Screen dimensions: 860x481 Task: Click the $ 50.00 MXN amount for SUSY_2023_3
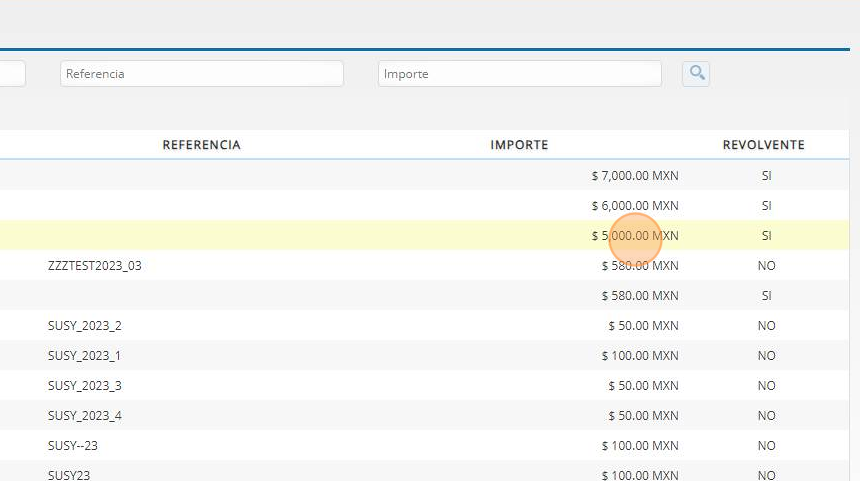coord(643,386)
